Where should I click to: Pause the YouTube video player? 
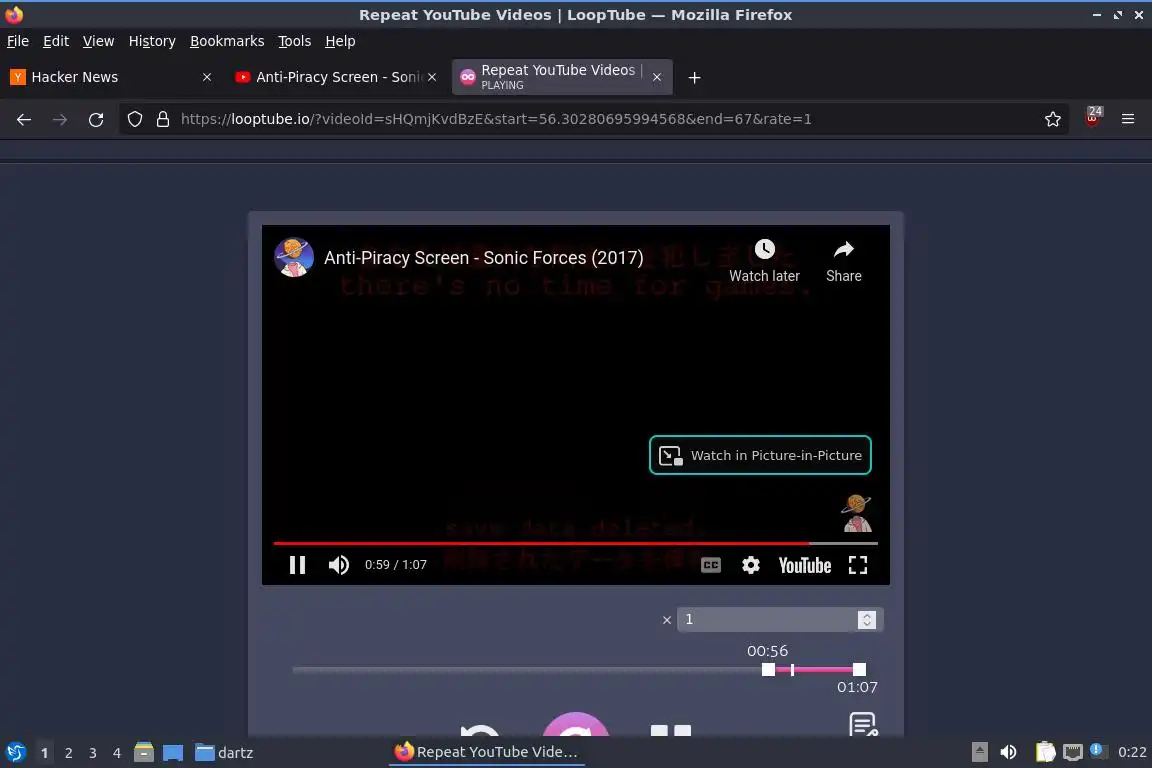298,564
